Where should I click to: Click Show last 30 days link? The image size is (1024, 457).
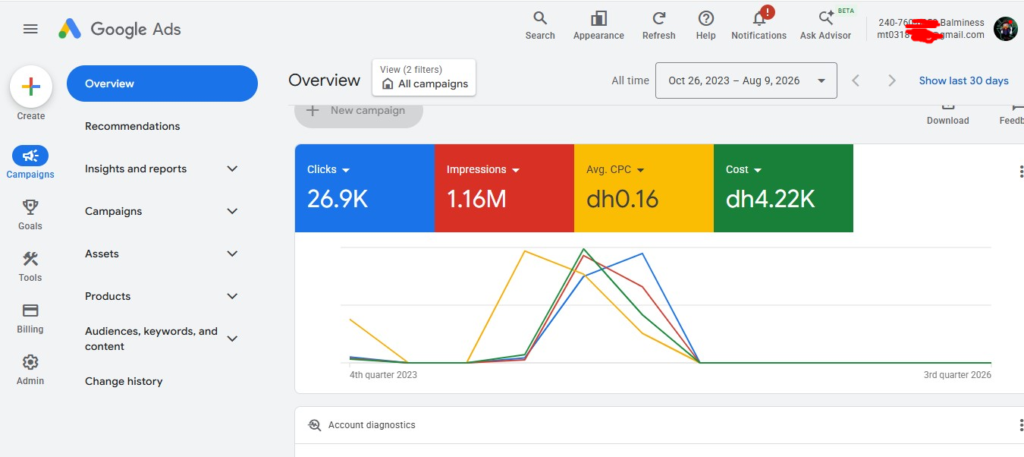coord(963,80)
